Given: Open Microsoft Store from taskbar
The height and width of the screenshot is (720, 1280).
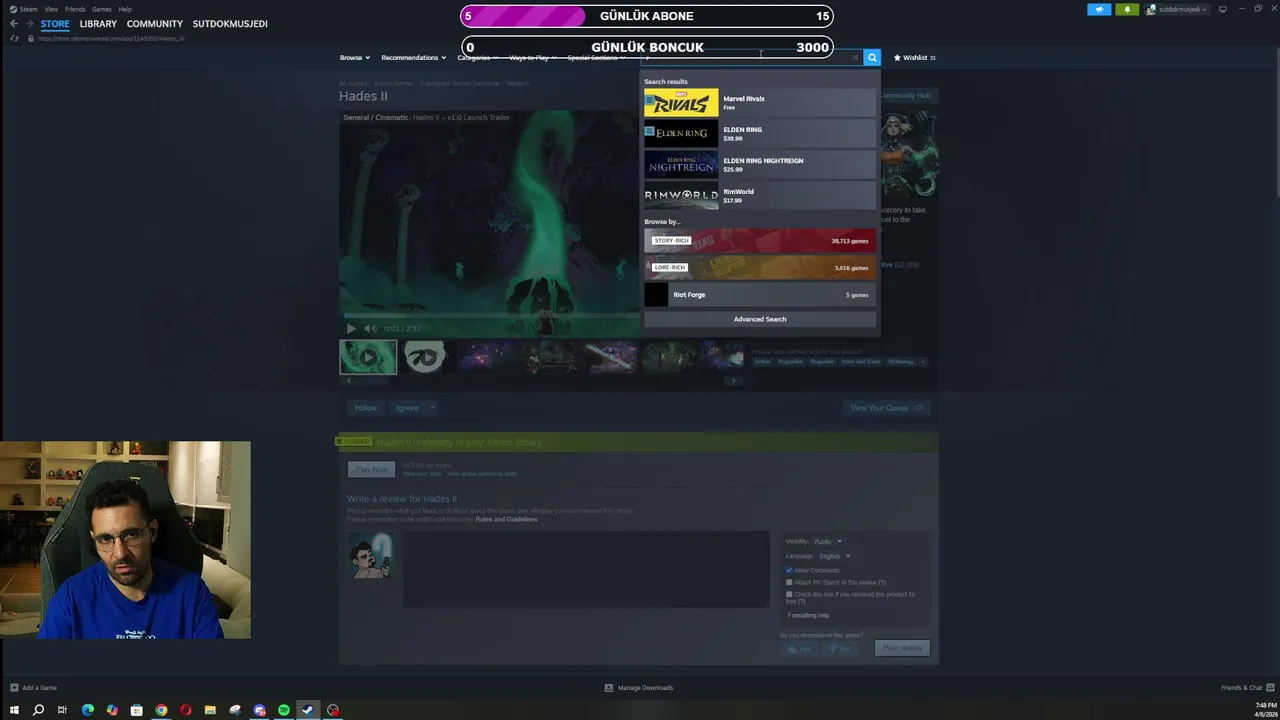Looking at the screenshot, I should [137, 710].
